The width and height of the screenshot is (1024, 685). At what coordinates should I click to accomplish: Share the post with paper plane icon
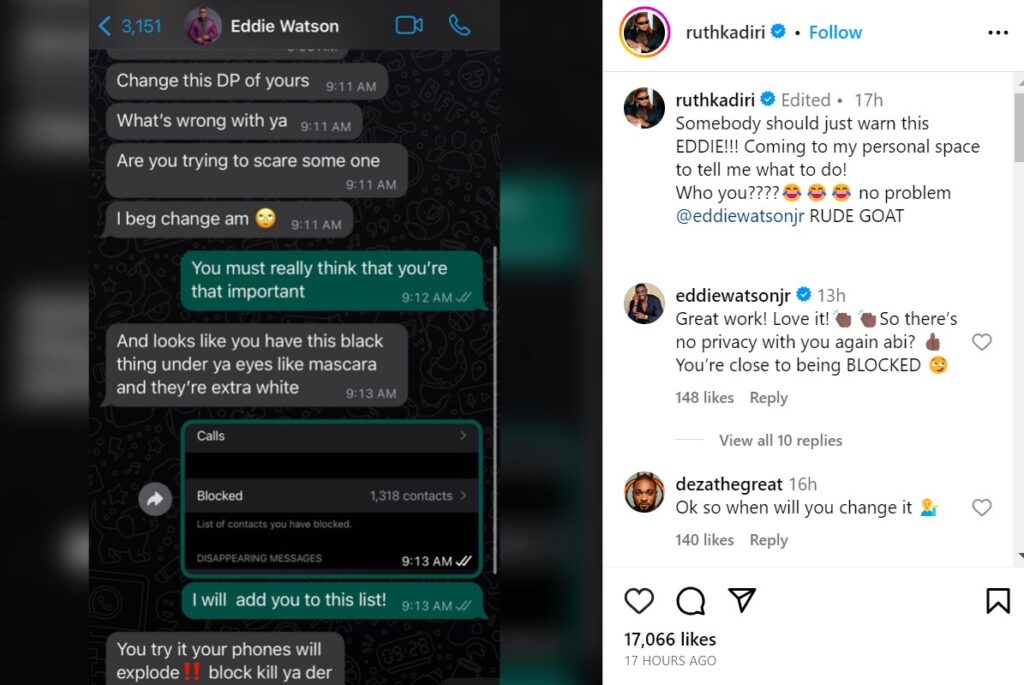click(x=742, y=600)
